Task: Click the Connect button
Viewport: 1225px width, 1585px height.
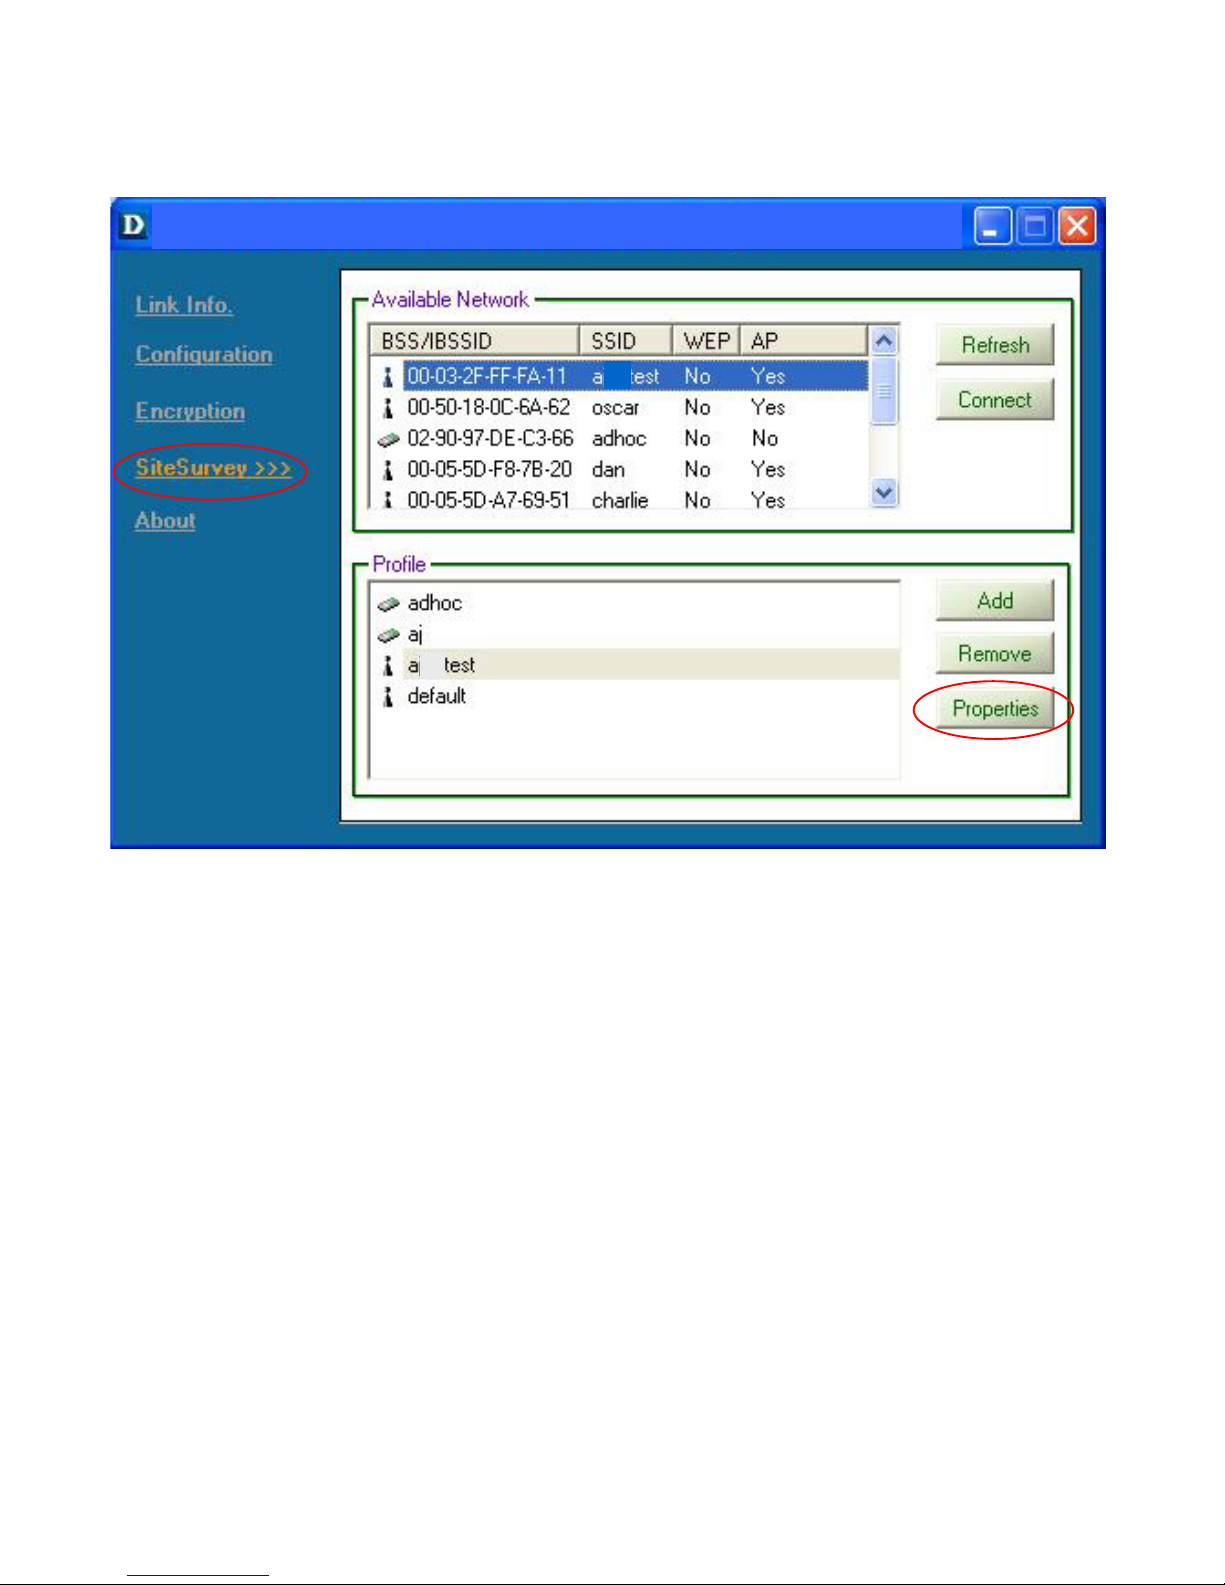Action: [995, 400]
